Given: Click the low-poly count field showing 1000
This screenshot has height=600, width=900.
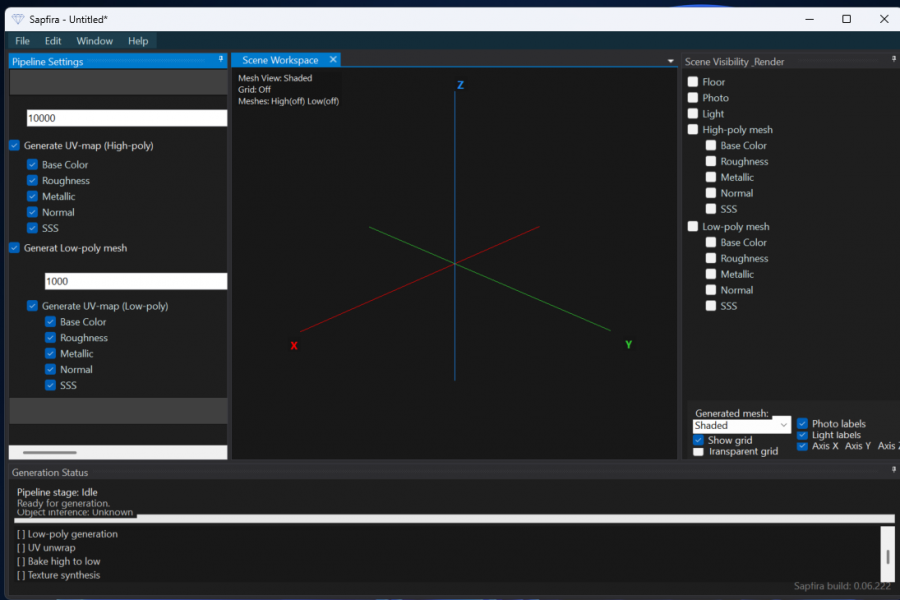Looking at the screenshot, I should [x=136, y=281].
